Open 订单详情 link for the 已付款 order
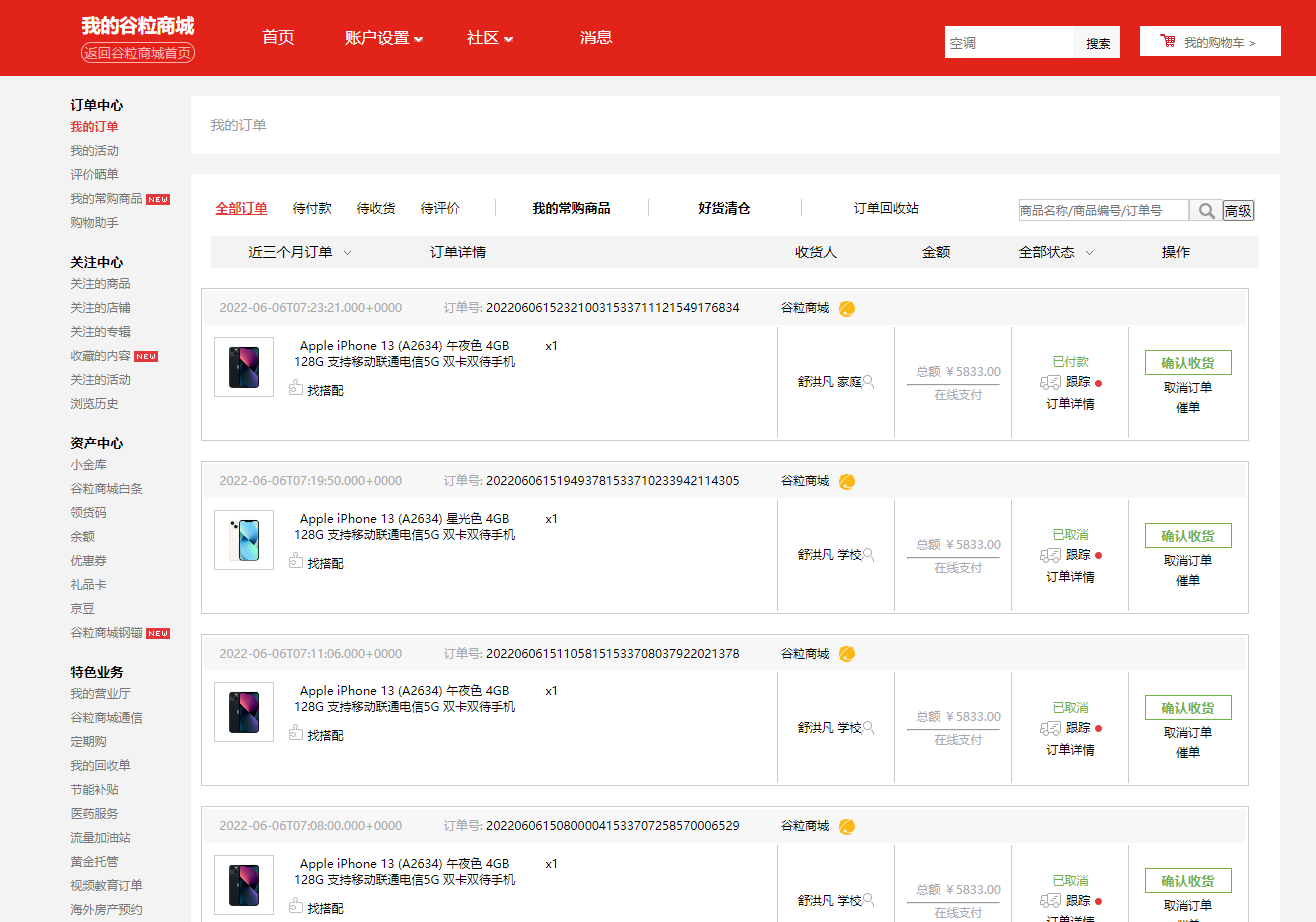 click(x=1070, y=404)
